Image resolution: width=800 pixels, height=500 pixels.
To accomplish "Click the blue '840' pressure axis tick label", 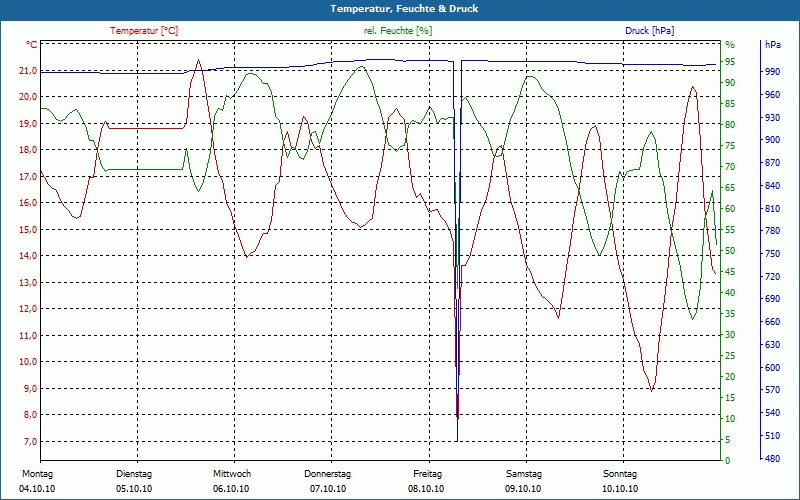I will click(773, 186).
